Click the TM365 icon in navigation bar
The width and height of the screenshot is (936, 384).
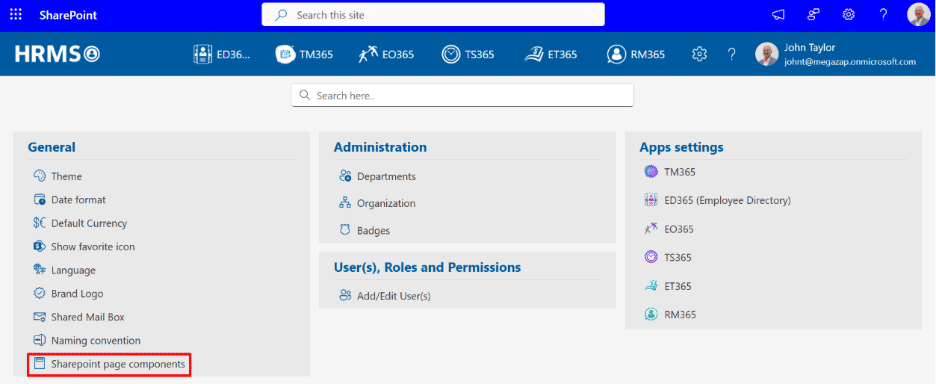[285, 54]
